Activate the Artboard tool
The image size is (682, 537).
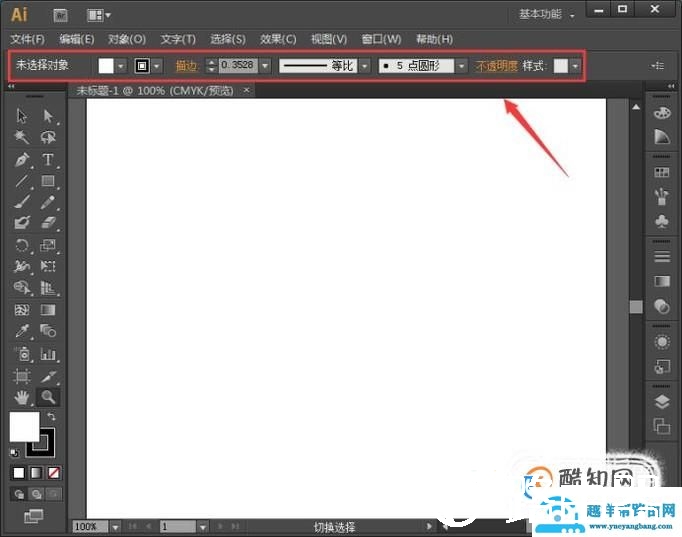click(x=22, y=376)
